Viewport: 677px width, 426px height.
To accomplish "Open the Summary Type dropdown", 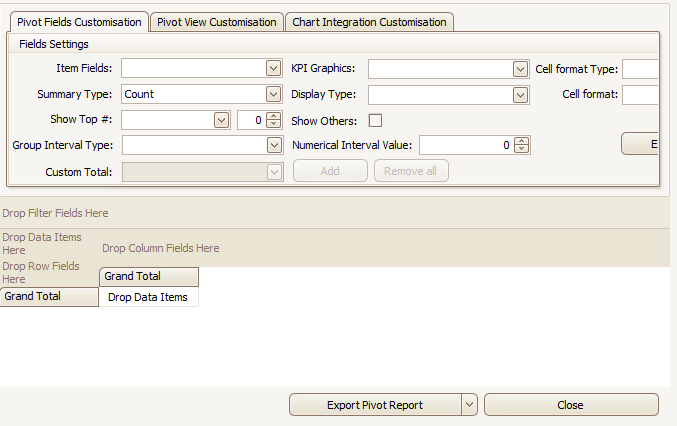I will pyautogui.click(x=273, y=94).
